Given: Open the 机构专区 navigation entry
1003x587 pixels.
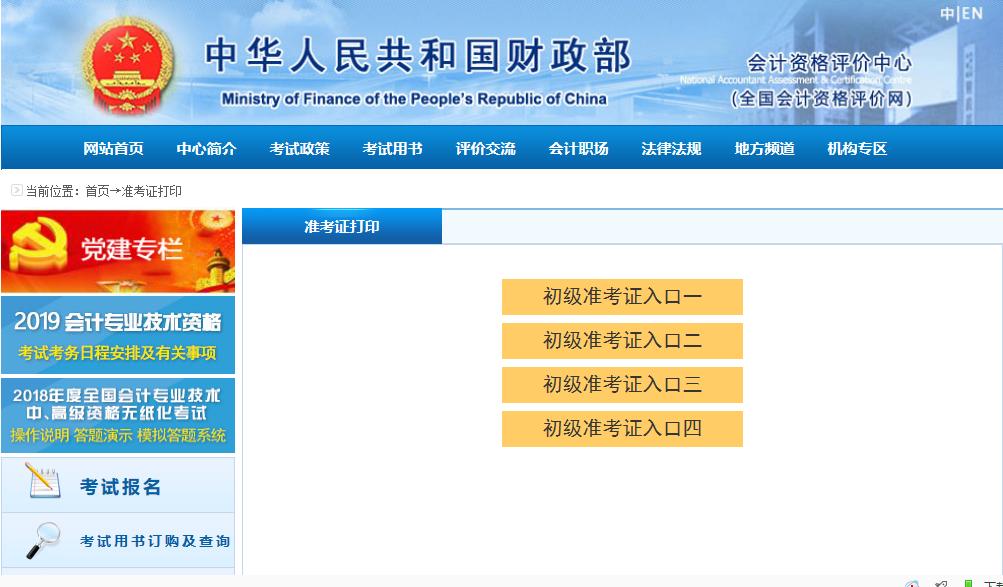Looking at the screenshot, I should (x=855, y=146).
